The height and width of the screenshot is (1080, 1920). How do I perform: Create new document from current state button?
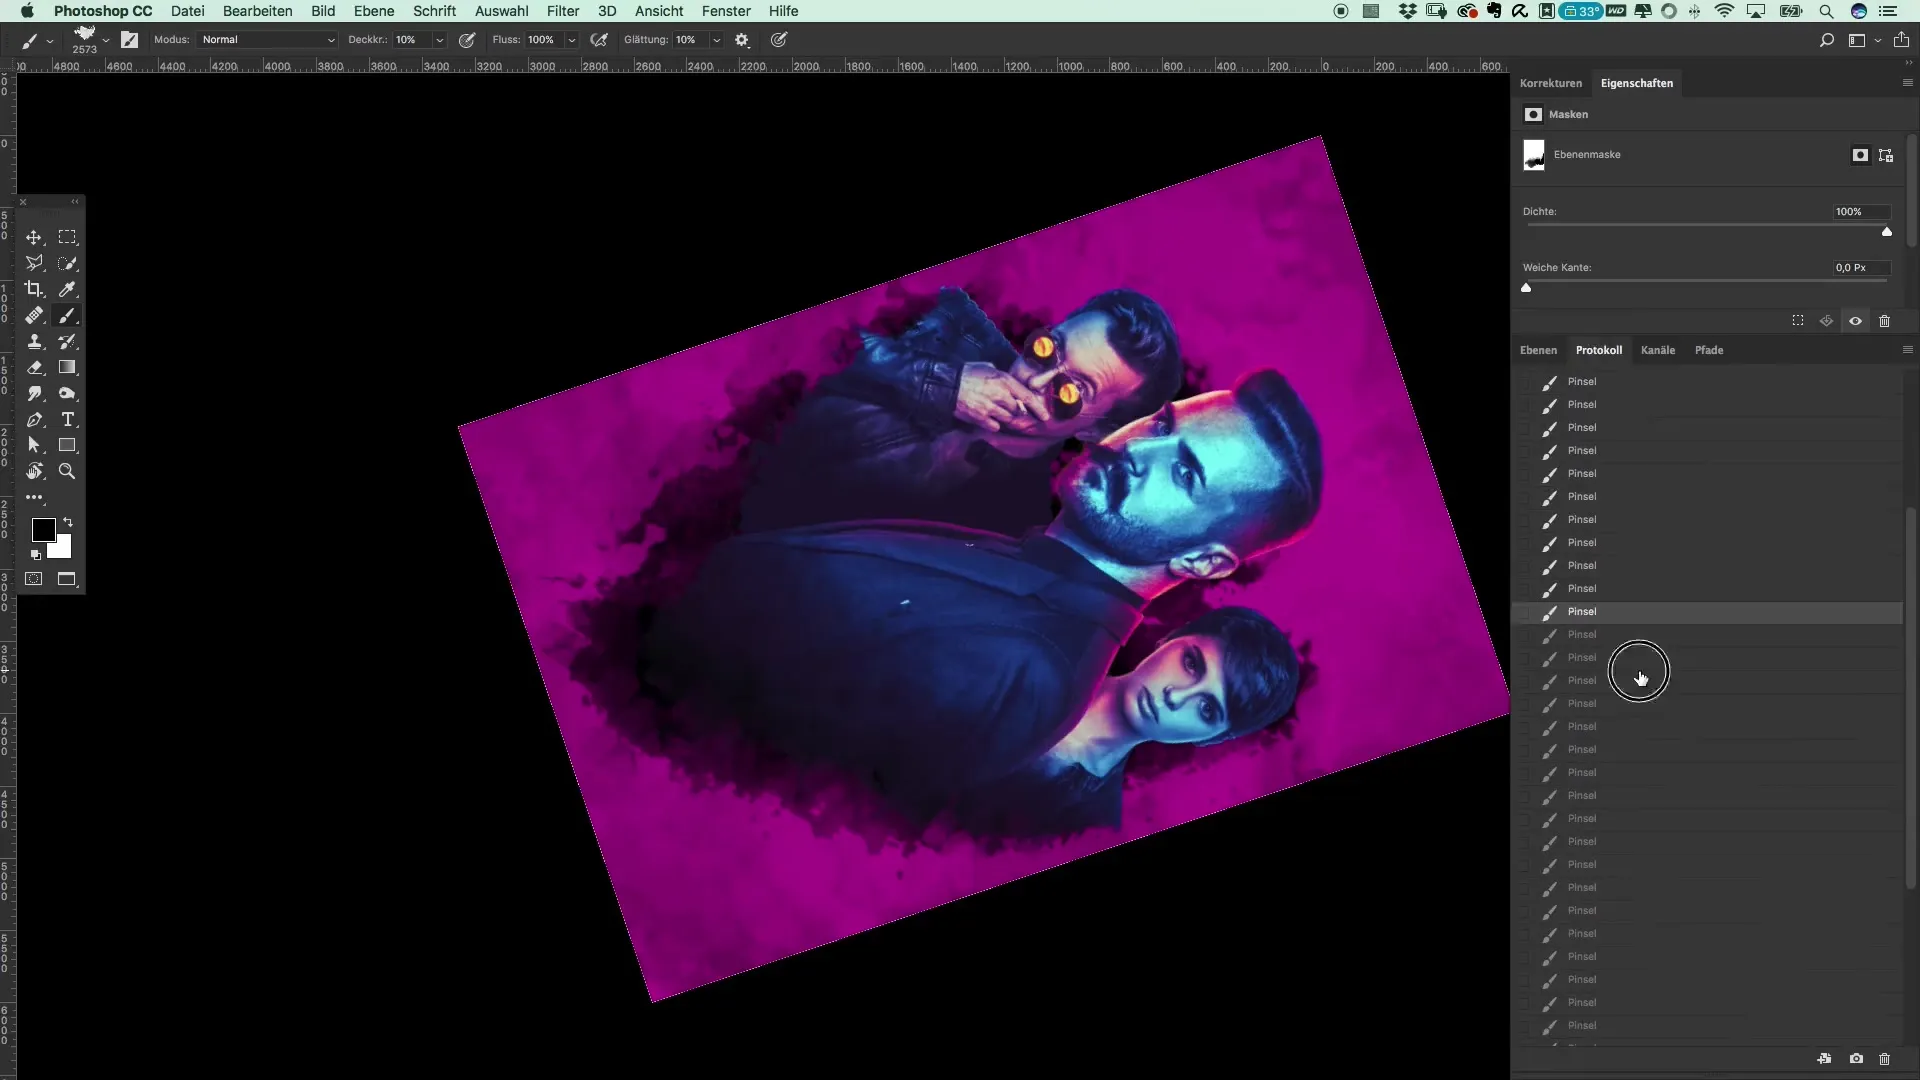1825,1058
